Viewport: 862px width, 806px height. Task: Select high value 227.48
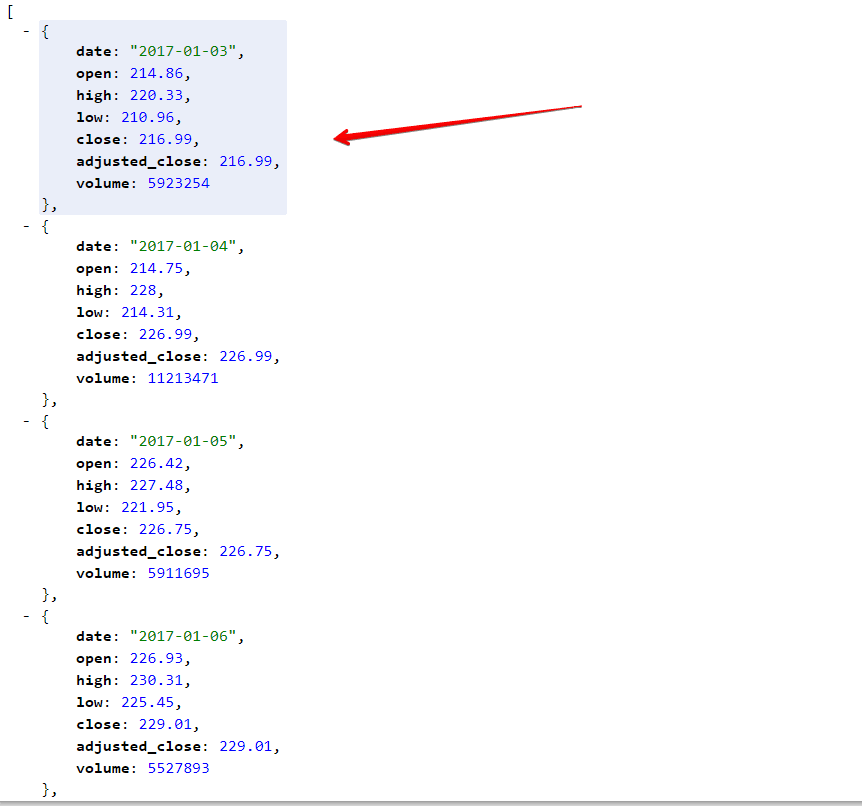pyautogui.click(x=156, y=485)
